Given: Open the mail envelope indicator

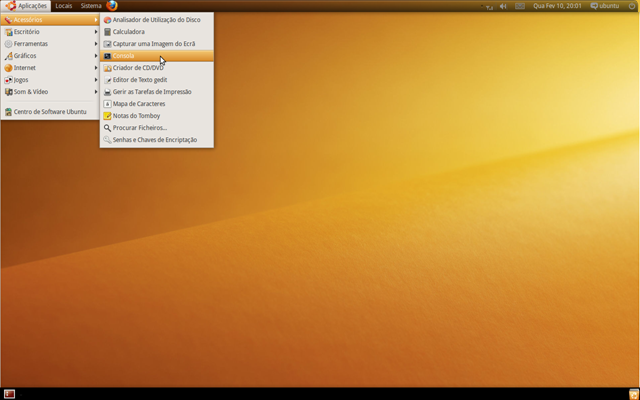Looking at the screenshot, I should [x=520, y=6].
